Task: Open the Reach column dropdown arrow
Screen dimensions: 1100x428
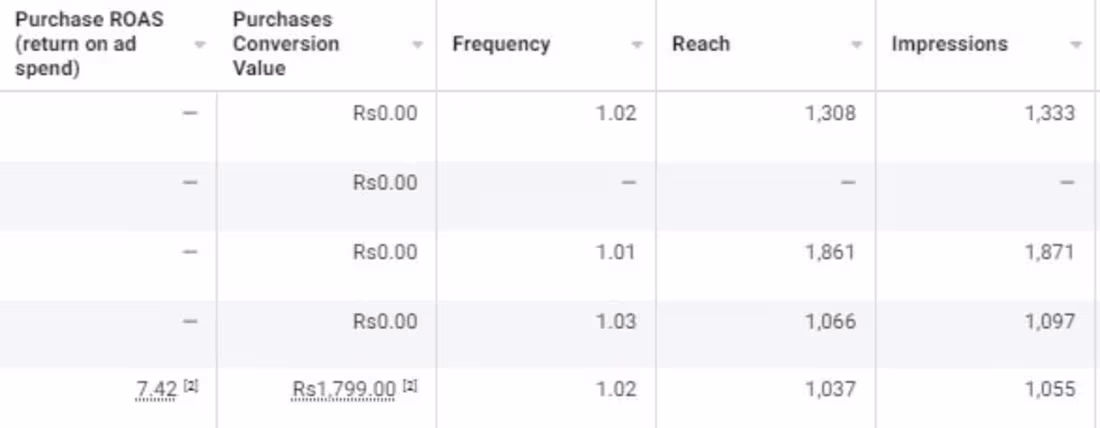Action: [857, 45]
